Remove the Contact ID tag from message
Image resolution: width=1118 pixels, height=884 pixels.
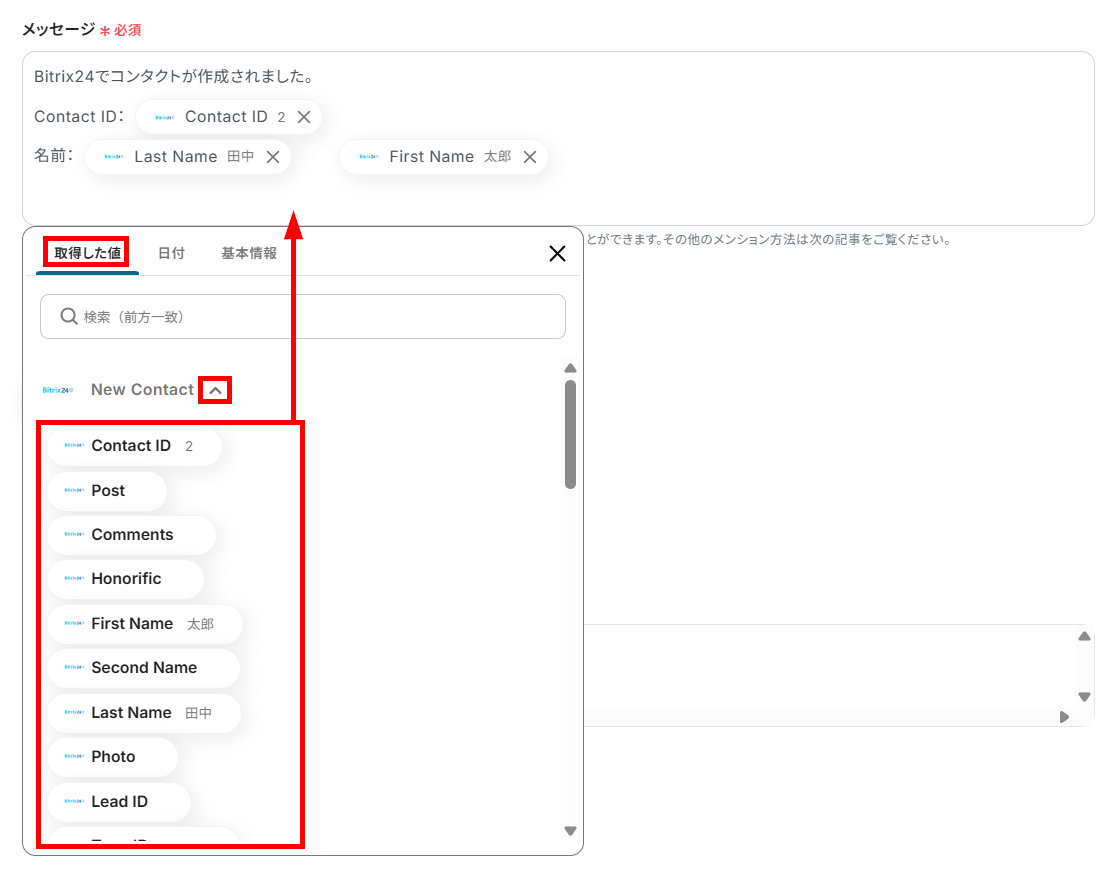(x=304, y=117)
